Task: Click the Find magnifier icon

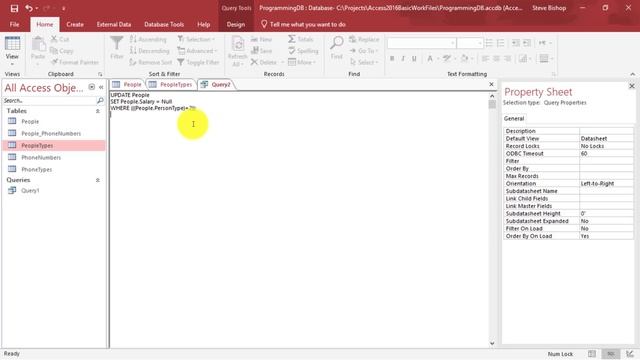Action: coord(337,43)
